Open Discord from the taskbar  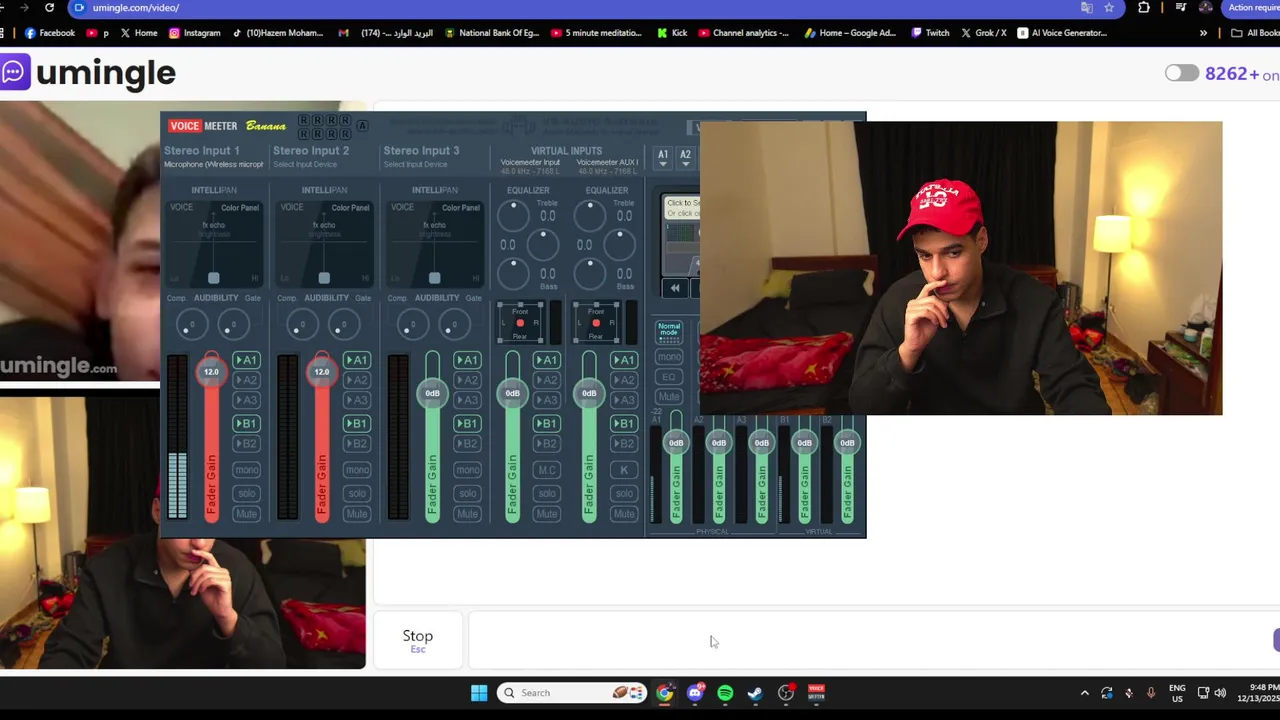pyautogui.click(x=695, y=693)
